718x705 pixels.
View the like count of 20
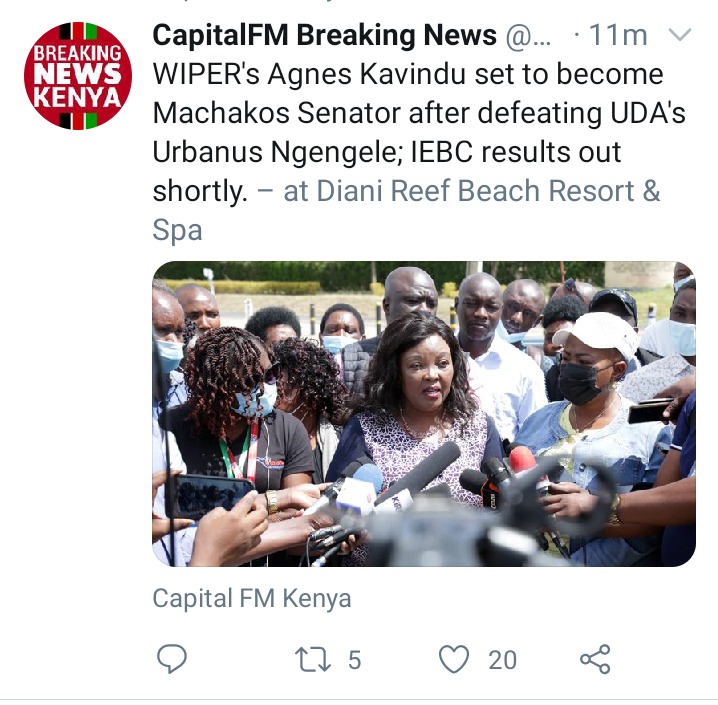click(x=502, y=660)
